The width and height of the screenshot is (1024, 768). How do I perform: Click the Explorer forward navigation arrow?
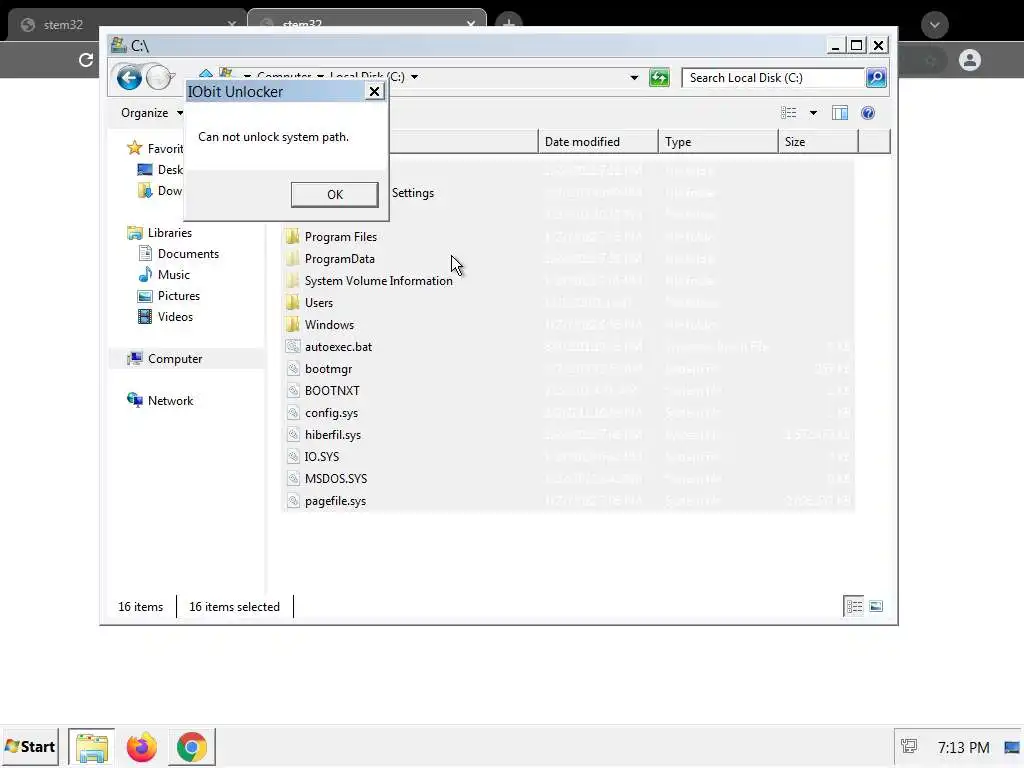[159, 78]
